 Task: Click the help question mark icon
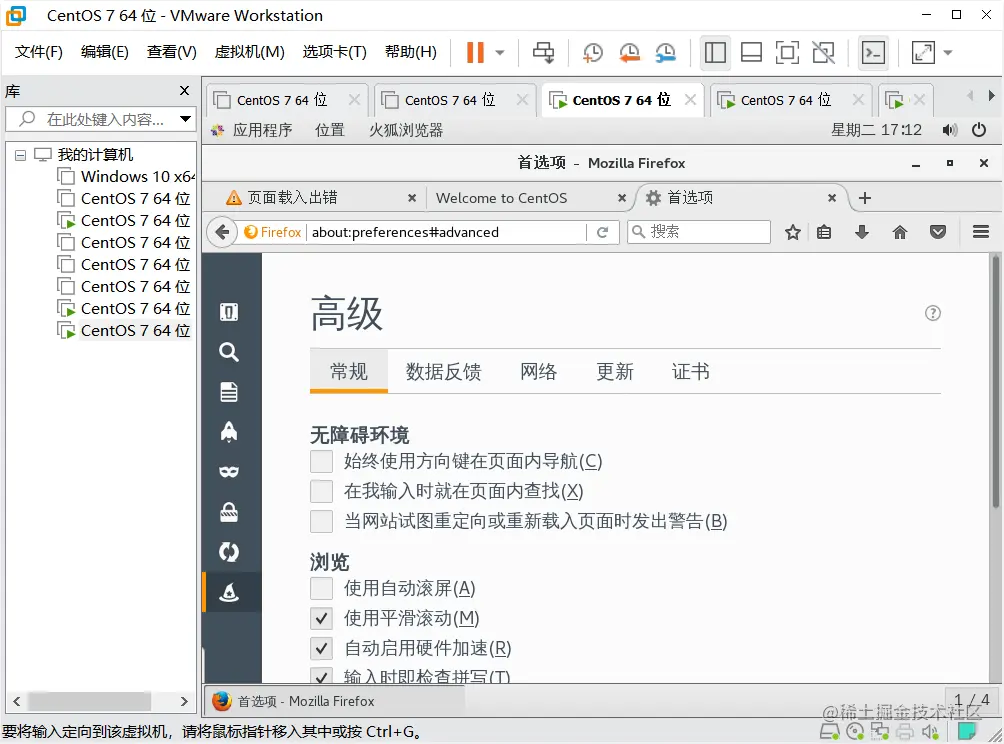[x=933, y=313]
